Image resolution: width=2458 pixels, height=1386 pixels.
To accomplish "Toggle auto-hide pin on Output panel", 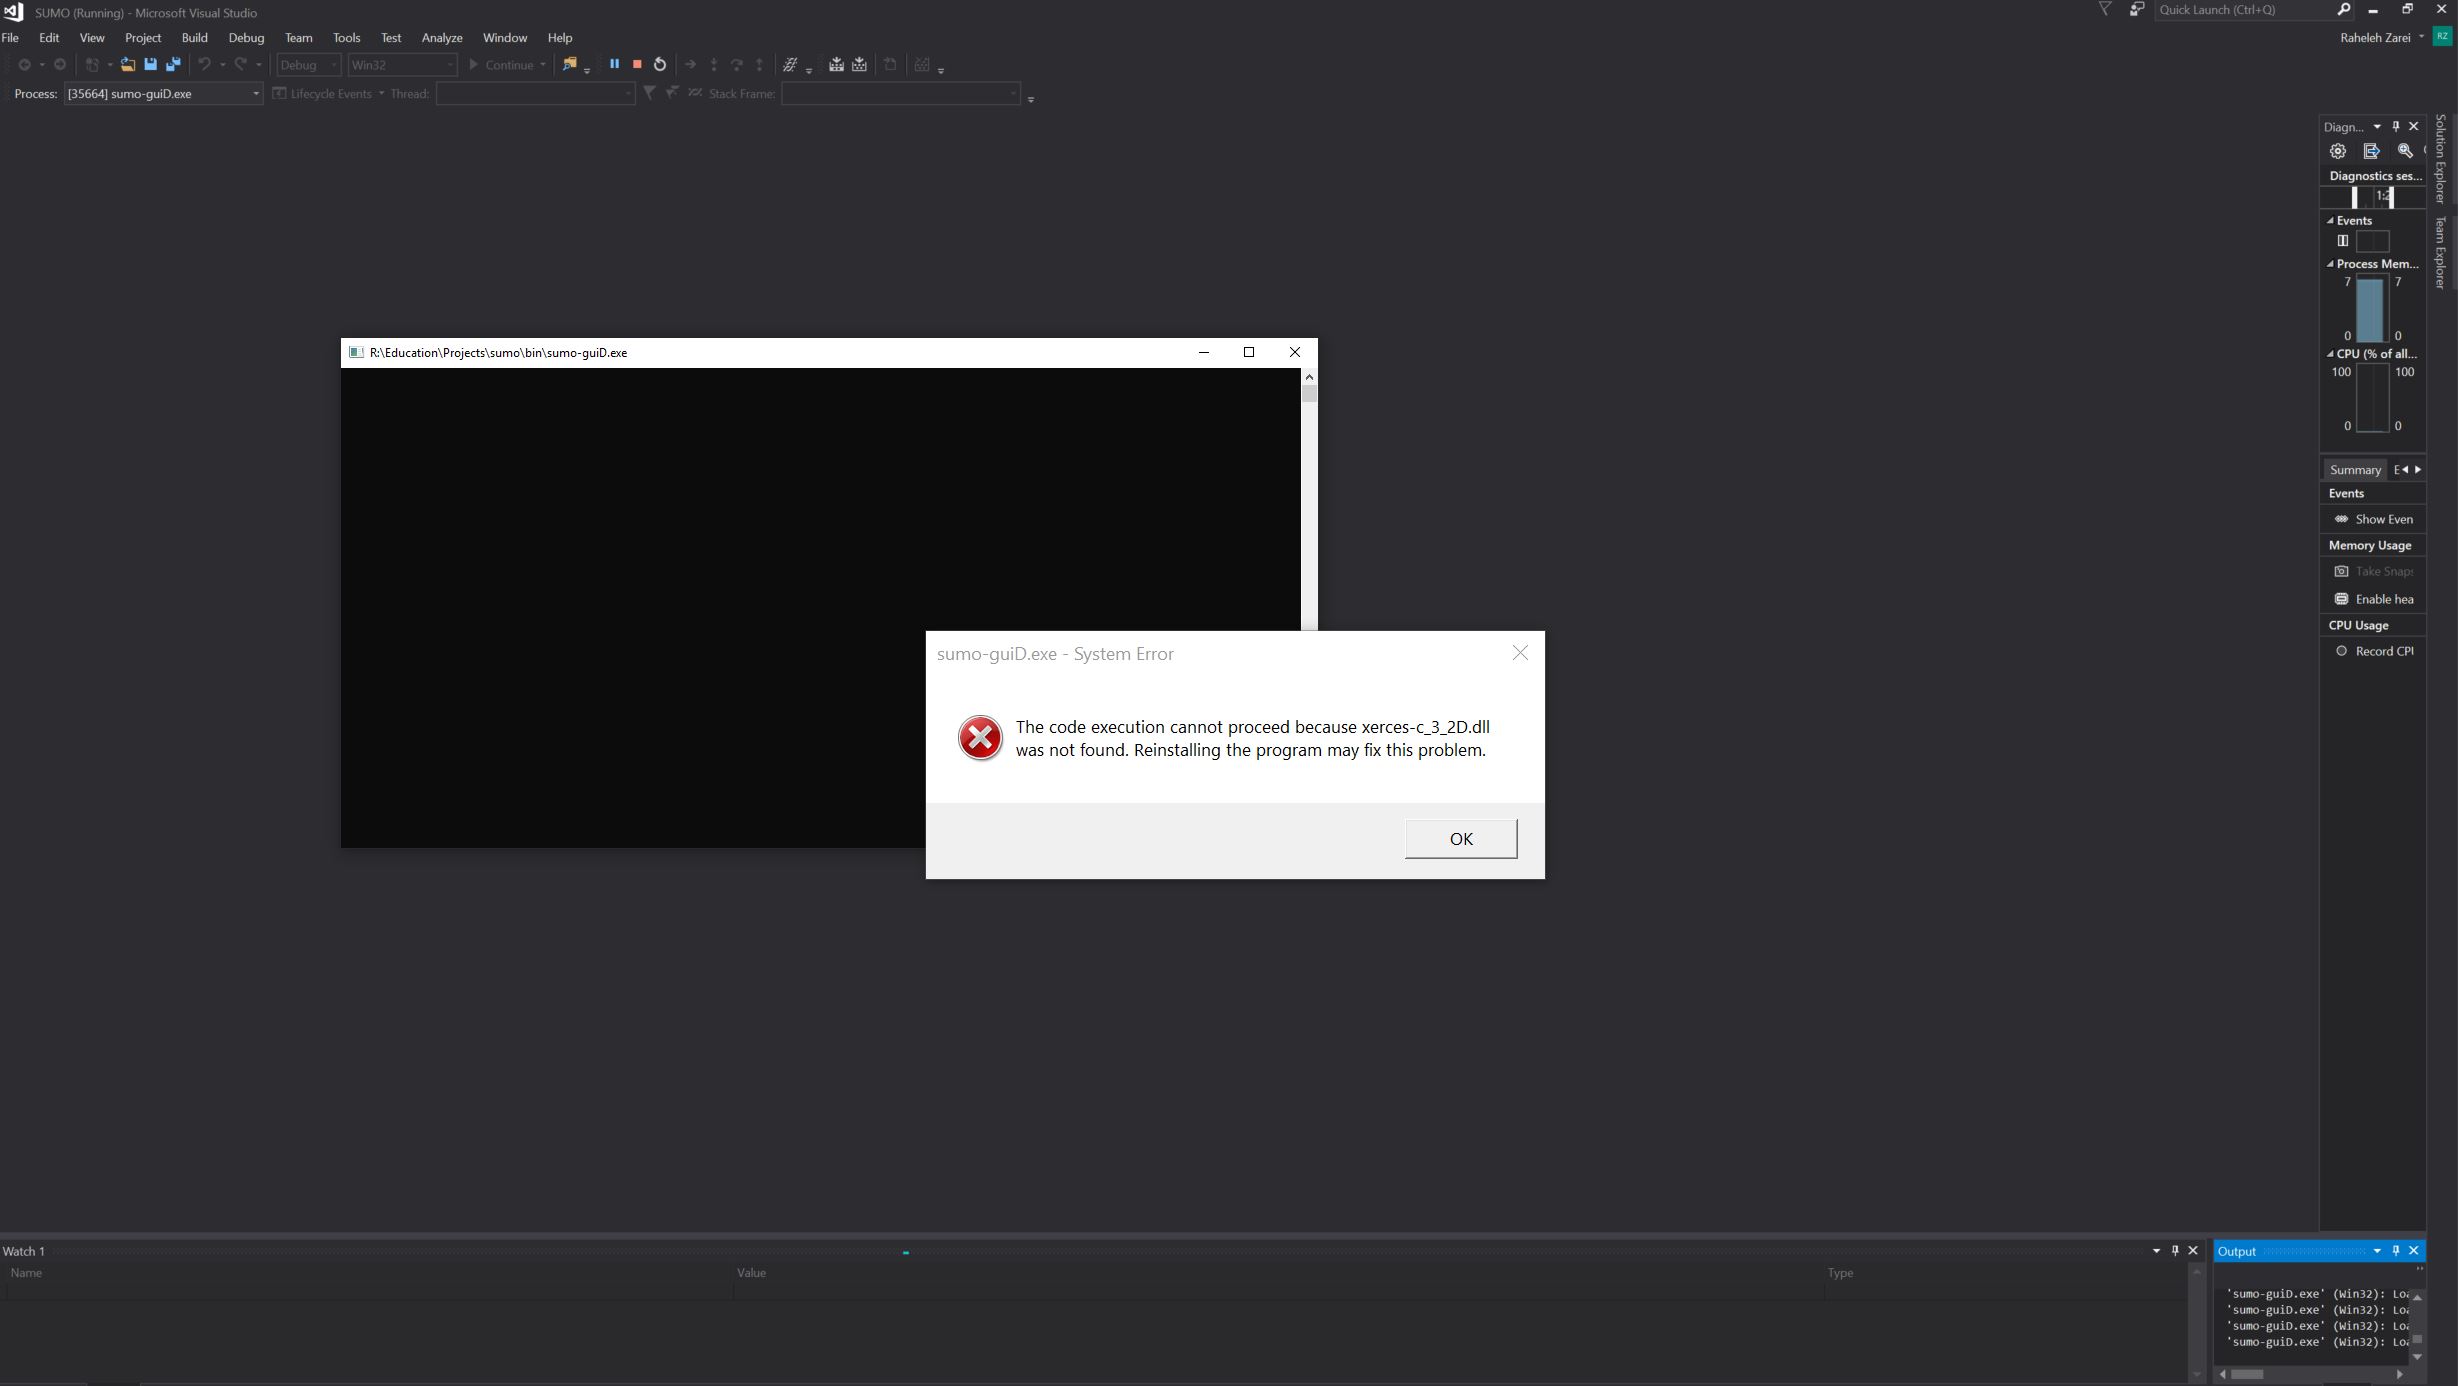I will click(x=2395, y=1251).
